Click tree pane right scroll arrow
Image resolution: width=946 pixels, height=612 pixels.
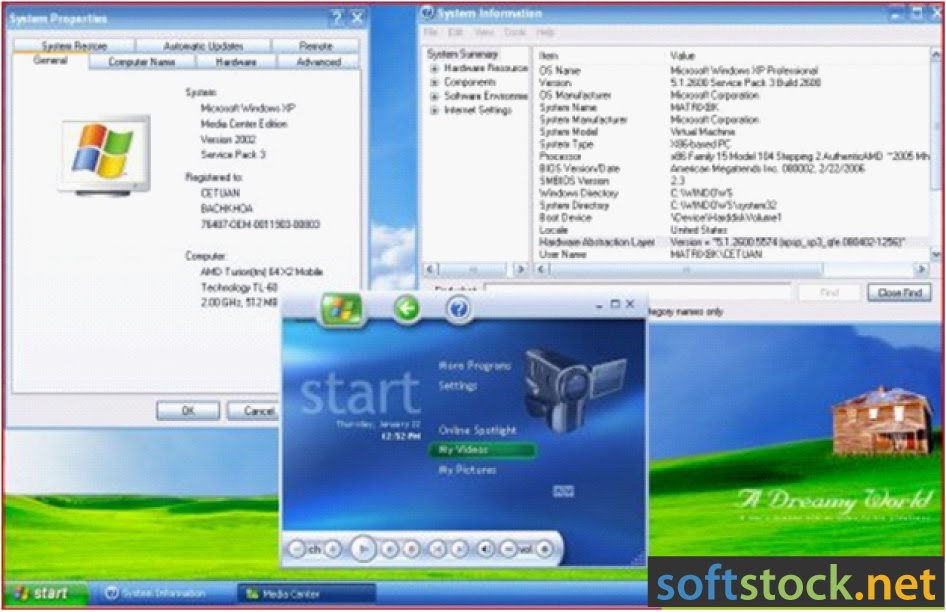tap(521, 269)
